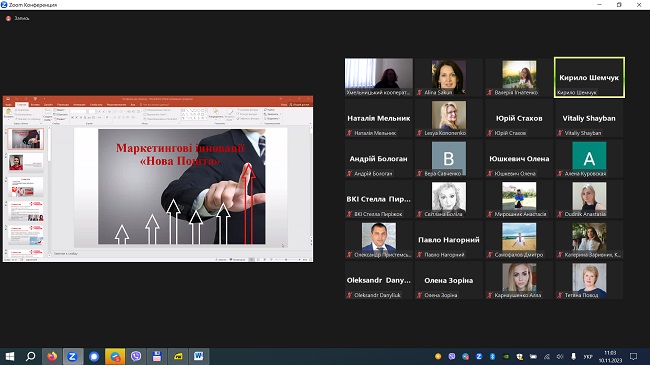Click muted mic icon on Юшкевич Олена tile

(x=490, y=173)
